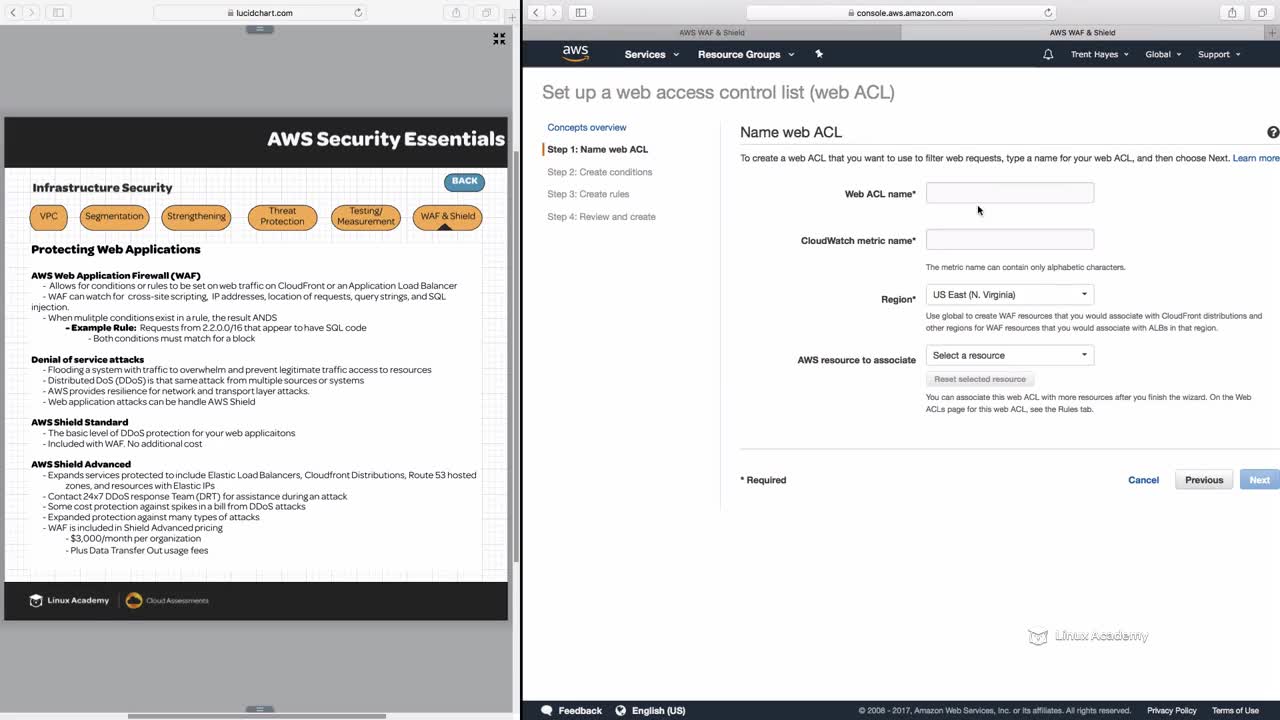Click the Cancel link
Screen dimensions: 1280x720
[1143, 480]
